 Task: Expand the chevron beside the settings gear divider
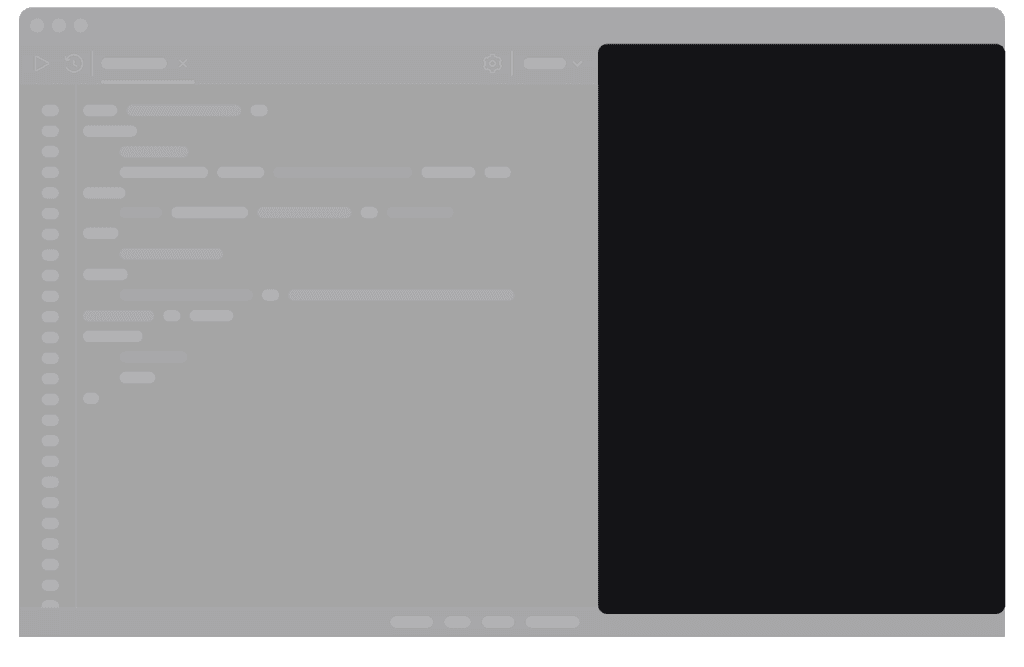click(578, 63)
